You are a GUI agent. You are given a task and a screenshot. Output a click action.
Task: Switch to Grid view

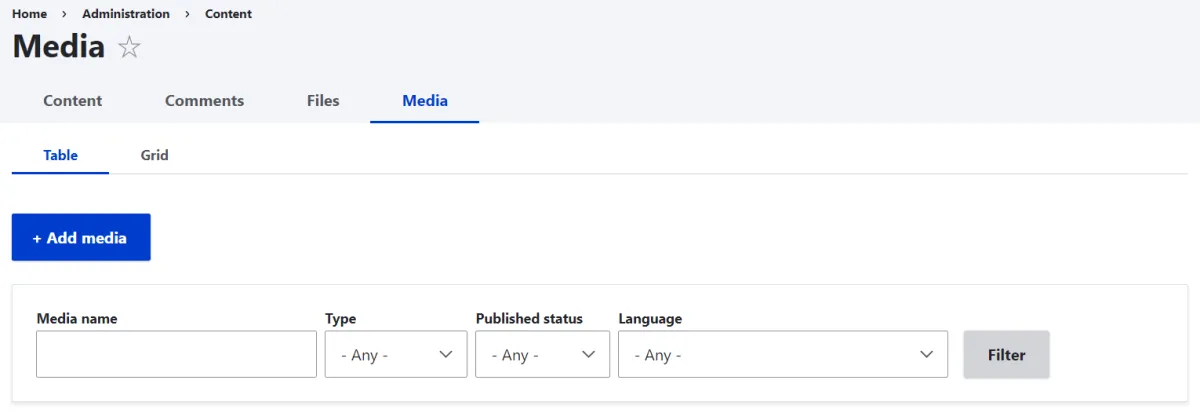[x=154, y=155]
